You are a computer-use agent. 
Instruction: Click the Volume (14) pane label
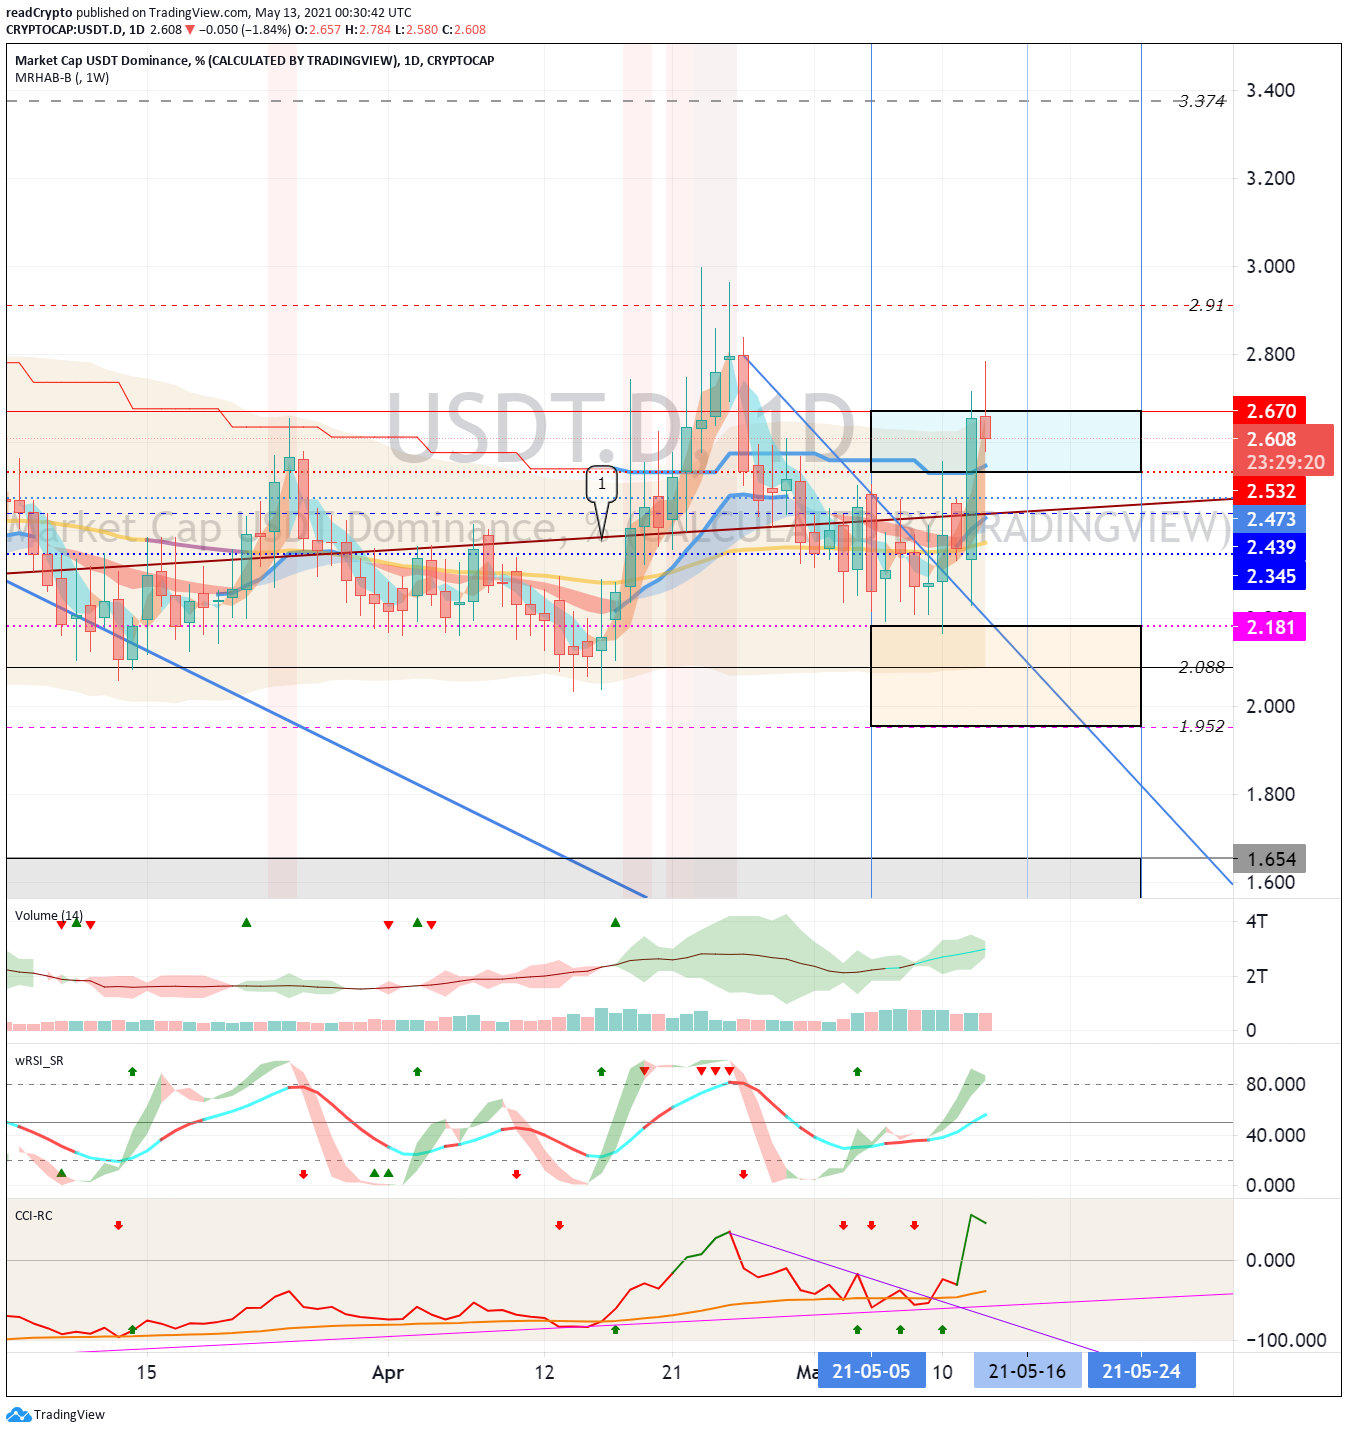point(49,916)
